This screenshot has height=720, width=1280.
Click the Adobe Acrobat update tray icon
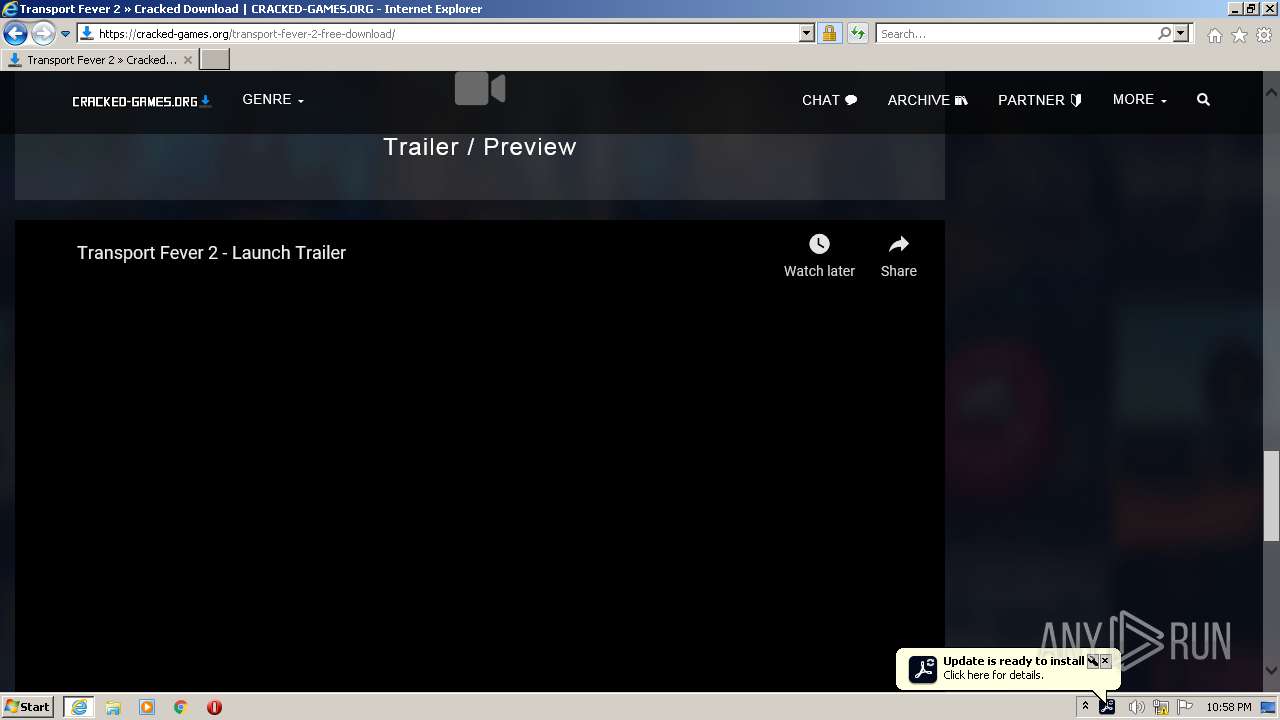point(1107,707)
